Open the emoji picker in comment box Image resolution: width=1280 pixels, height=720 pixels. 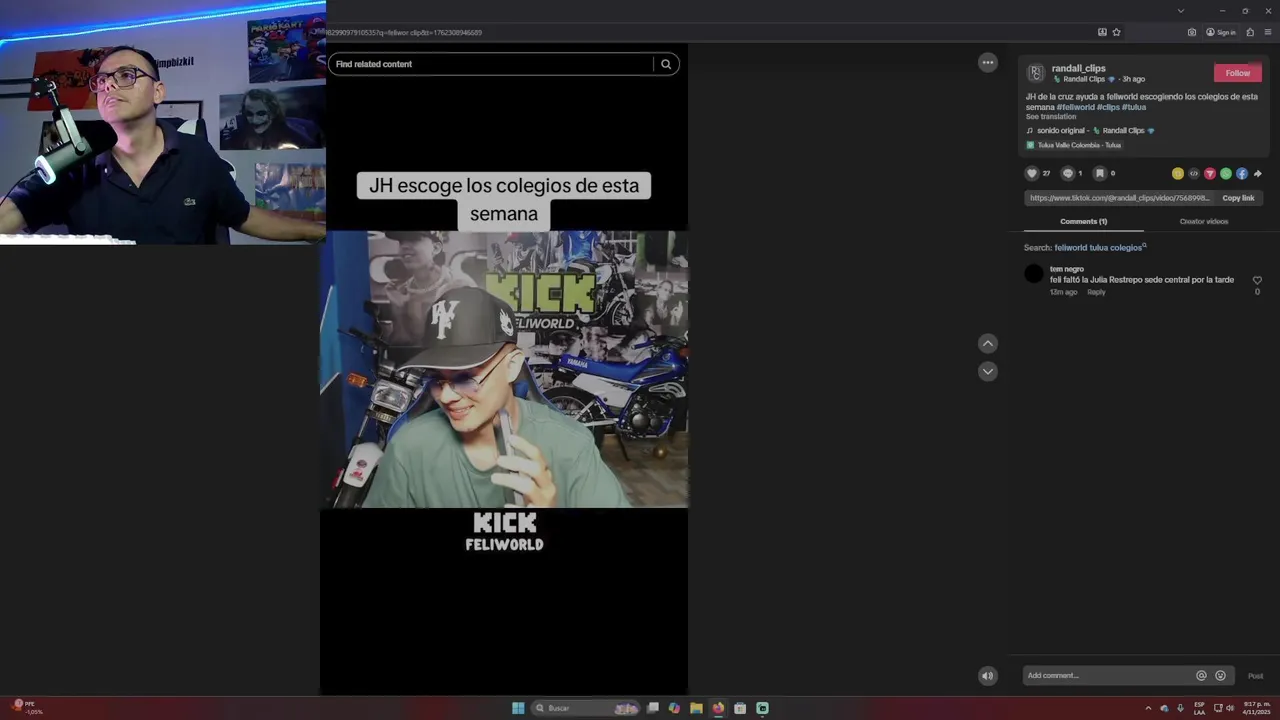[x=1220, y=676]
